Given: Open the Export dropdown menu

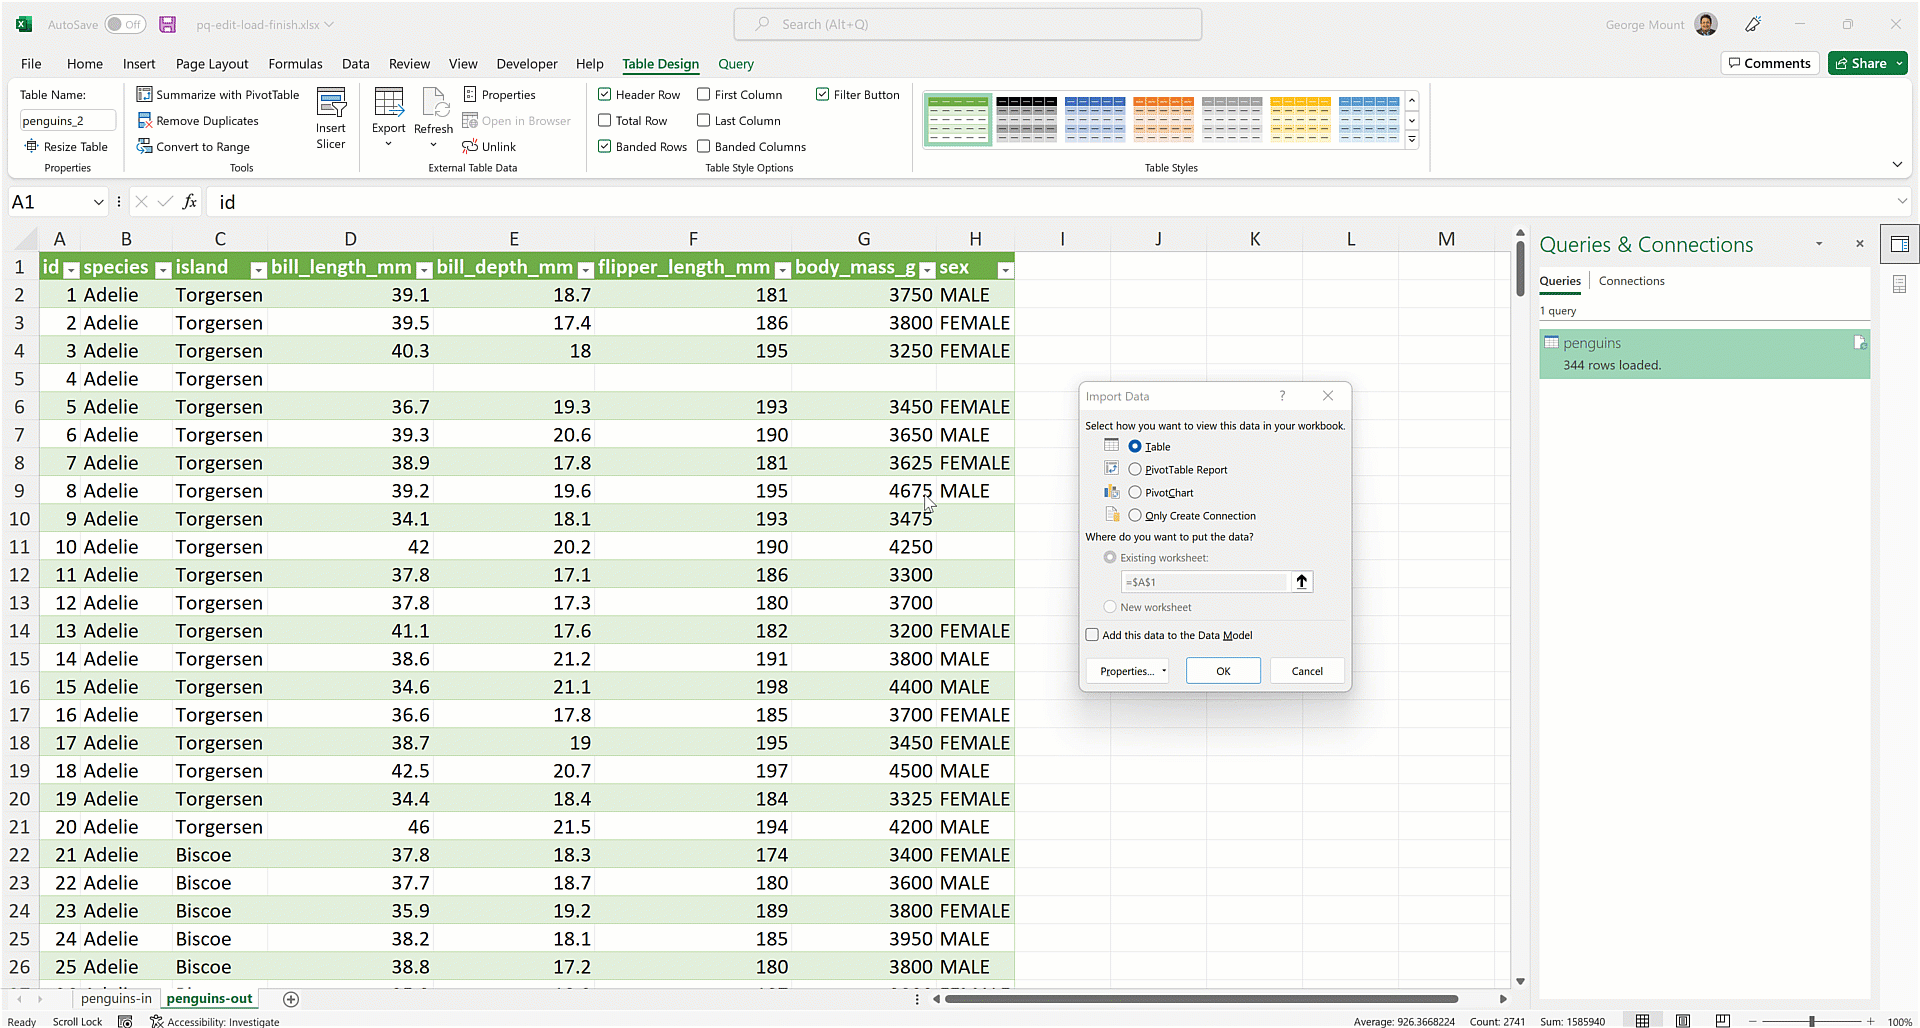Looking at the screenshot, I should click(x=388, y=144).
